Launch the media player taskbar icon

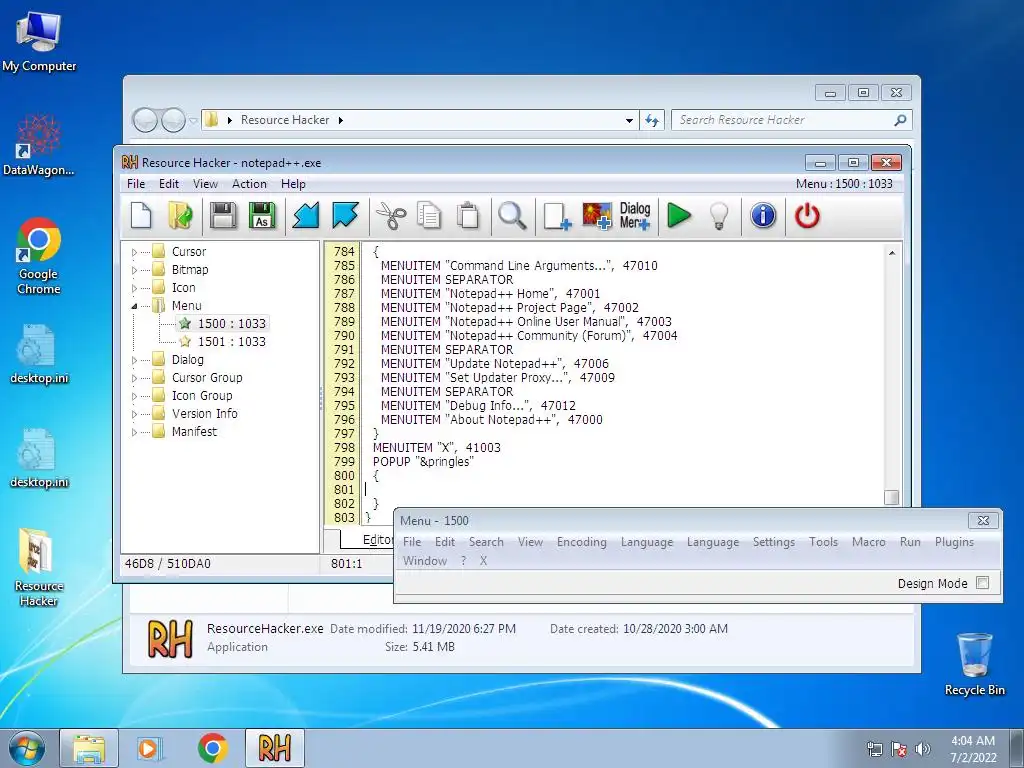point(150,748)
